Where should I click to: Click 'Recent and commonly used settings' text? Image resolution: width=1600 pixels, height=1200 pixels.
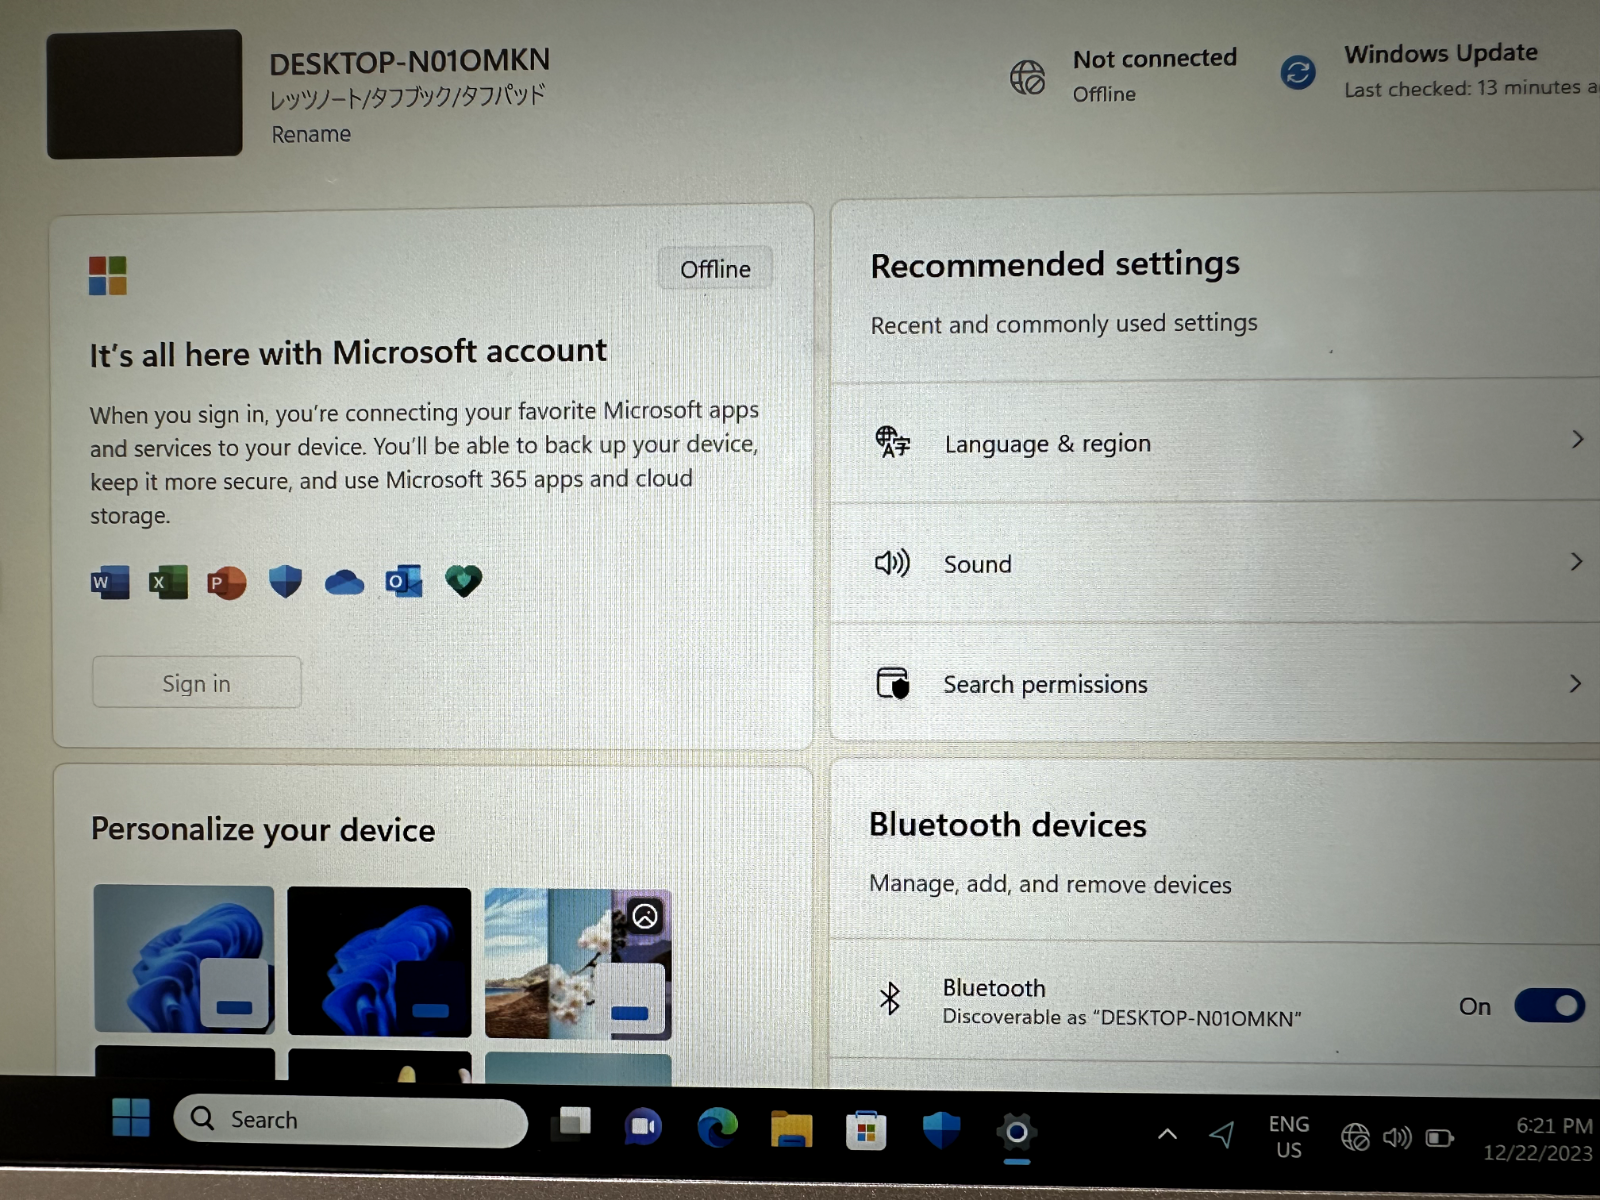pyautogui.click(x=1064, y=324)
